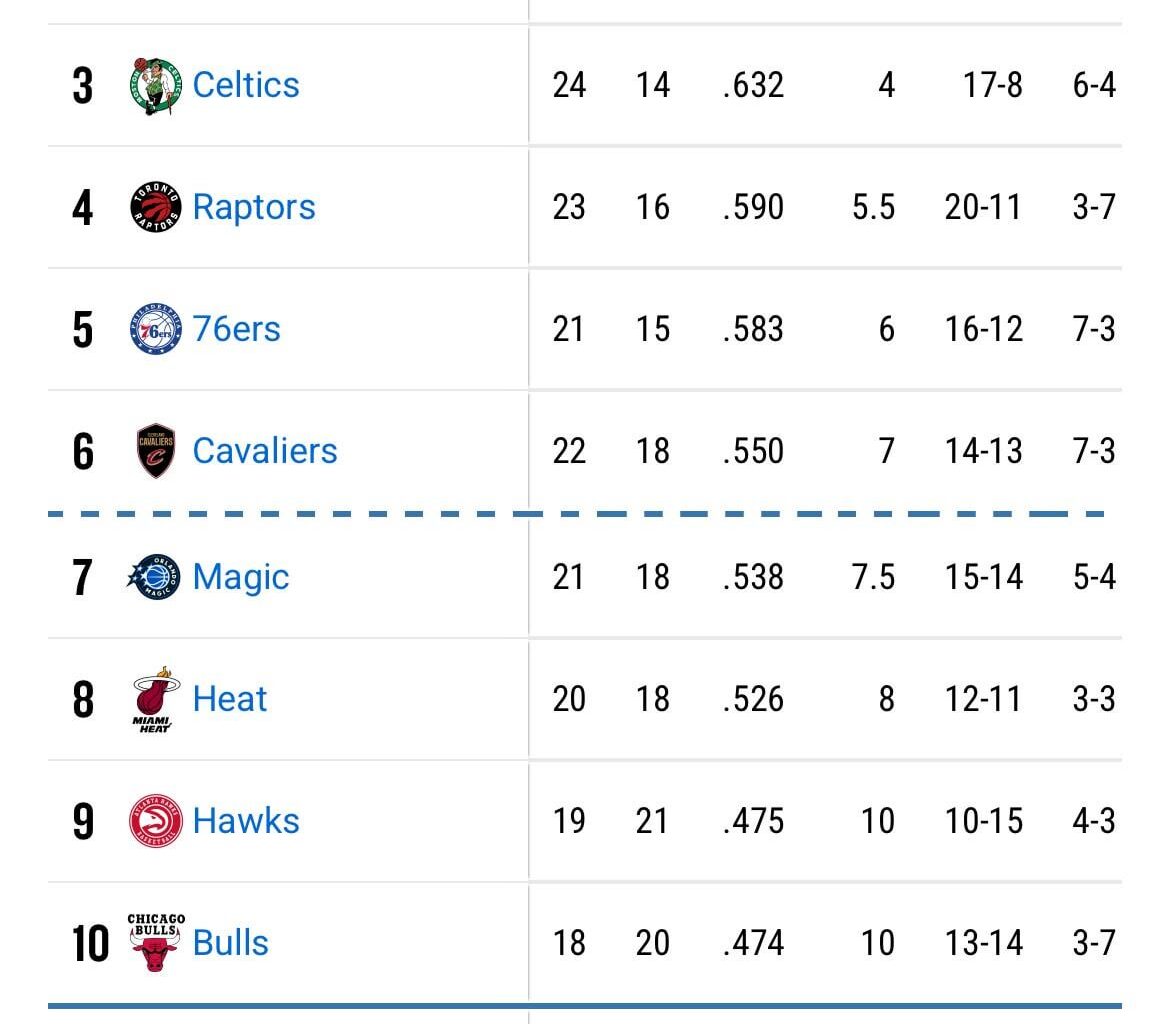The image size is (1170, 1024).
Task: Select the Heat team name link
Action: [230, 699]
